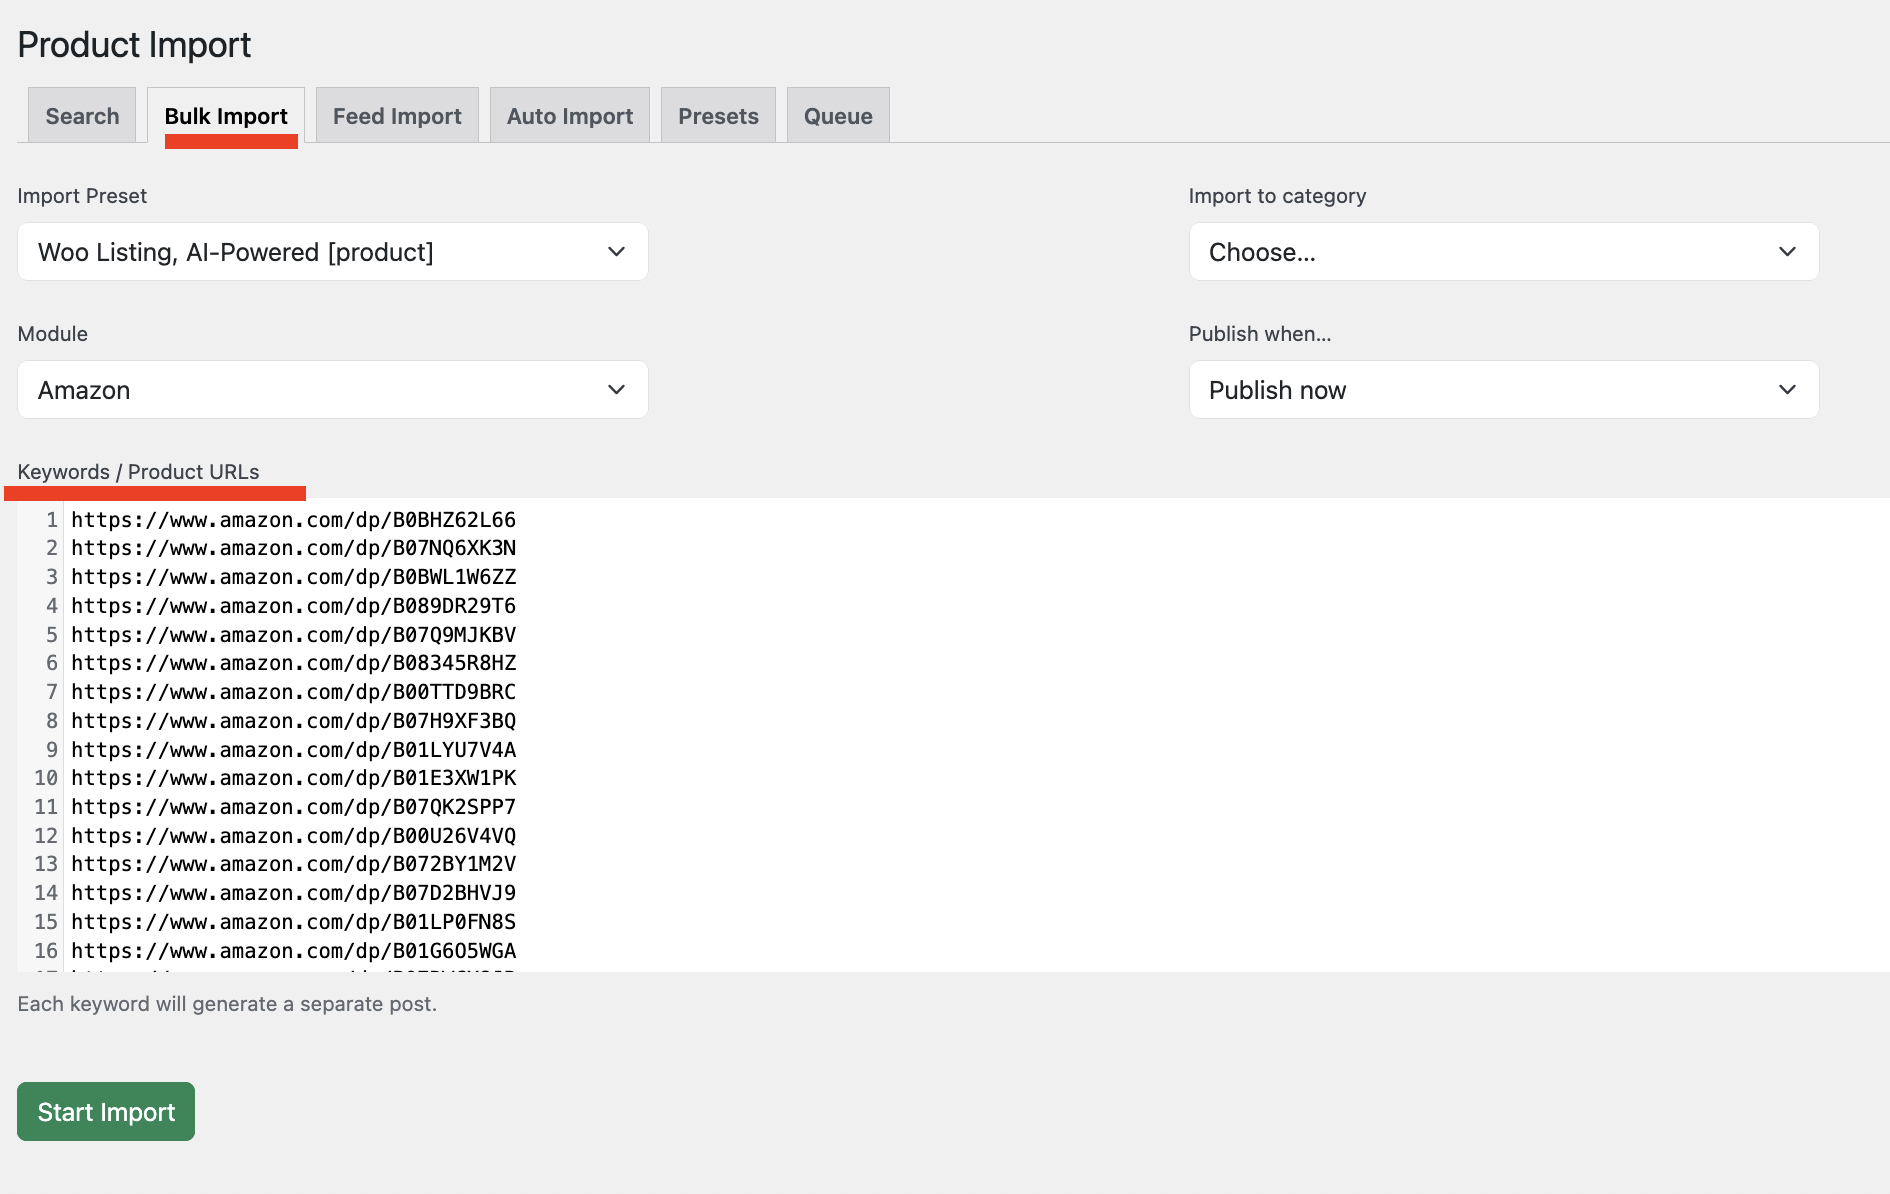
Task: Open the Presets tab
Action: 718,116
